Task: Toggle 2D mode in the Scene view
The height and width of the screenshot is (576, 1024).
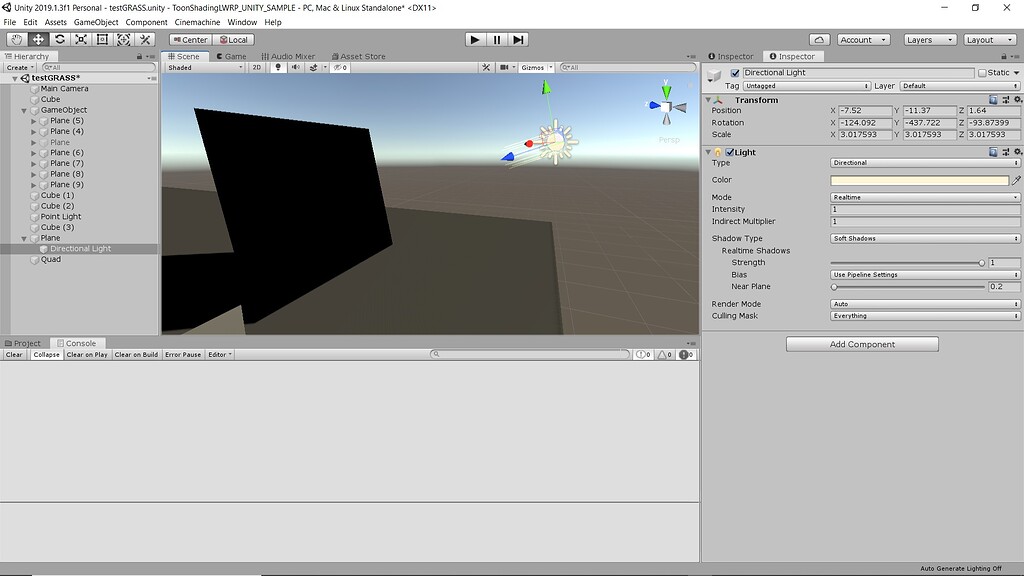Action: (256, 67)
